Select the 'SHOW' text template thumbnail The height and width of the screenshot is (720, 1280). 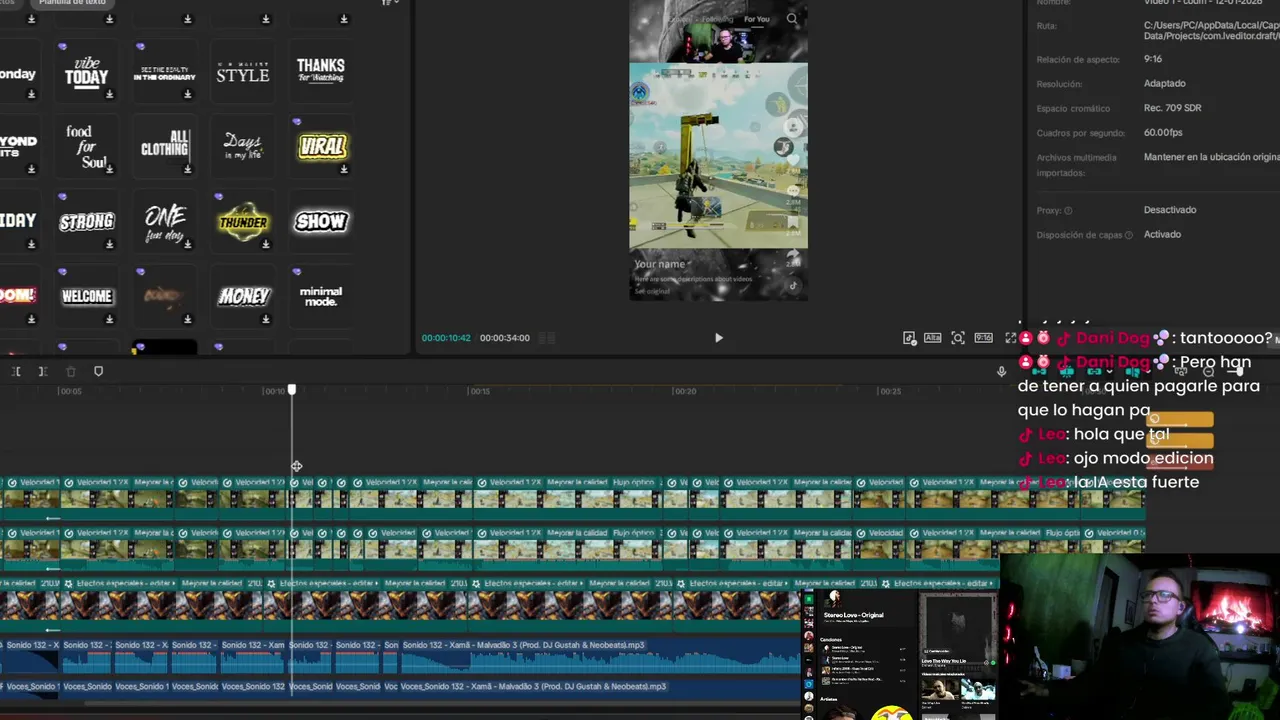tap(320, 221)
